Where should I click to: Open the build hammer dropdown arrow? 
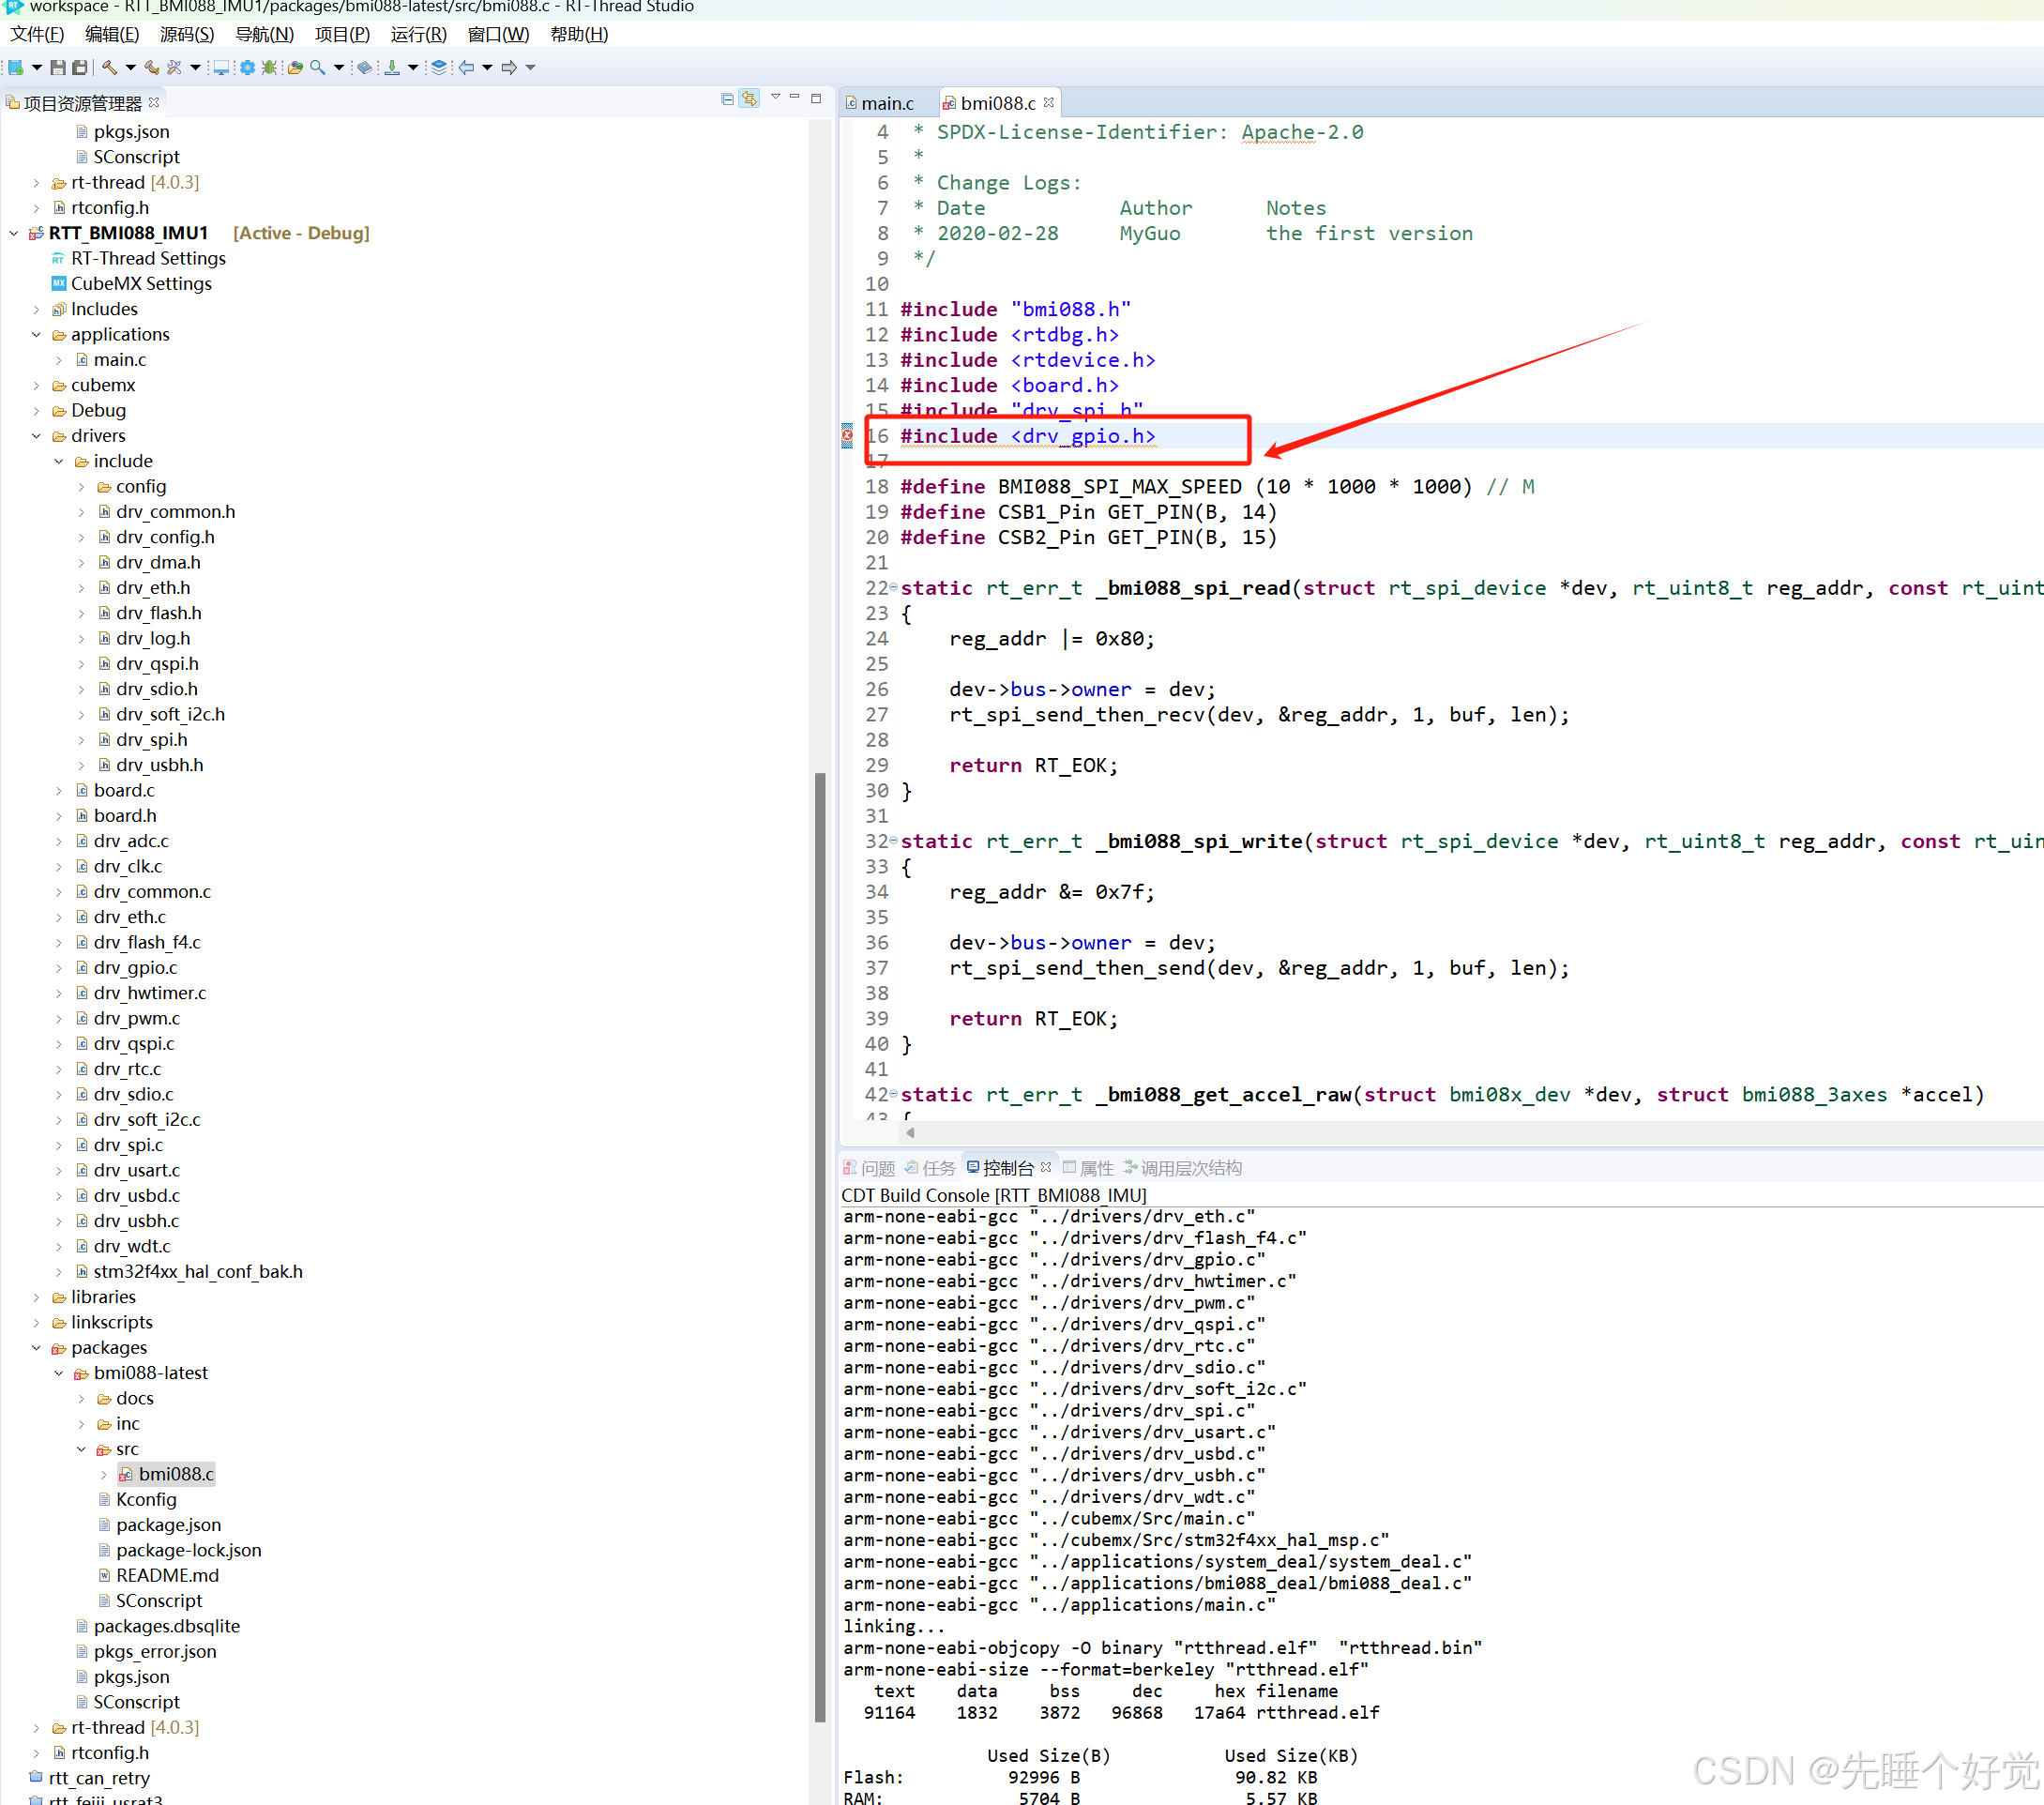click(130, 67)
